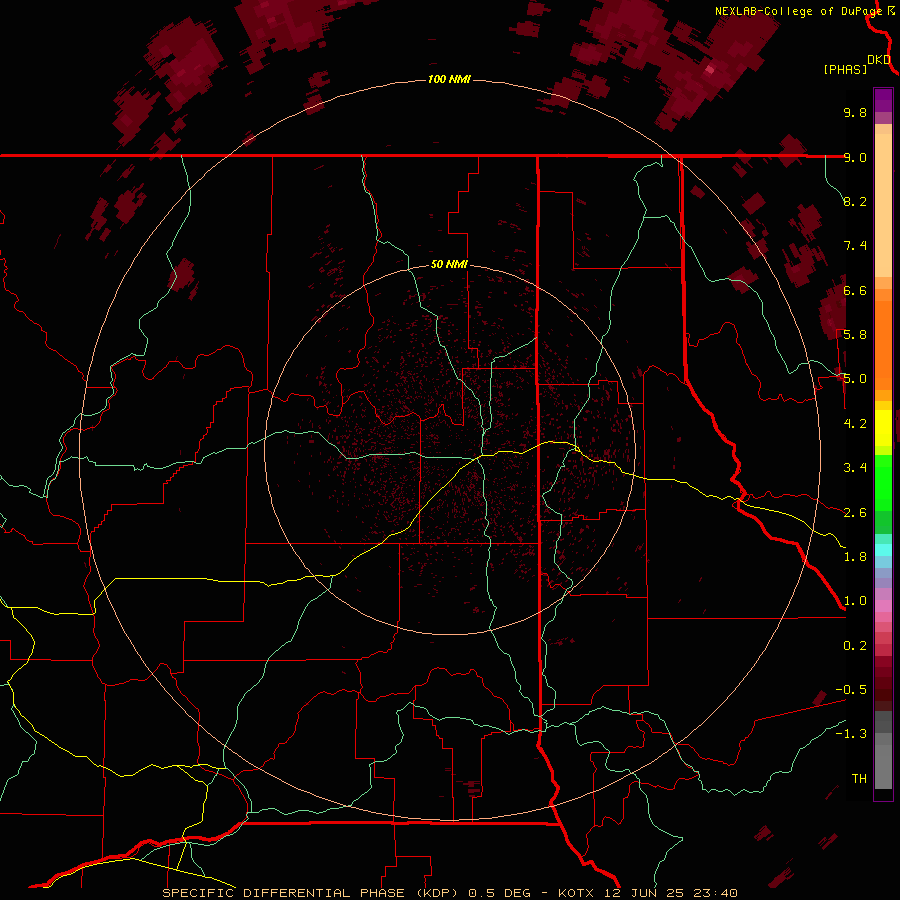Click the DKD label above the scale
The width and height of the screenshot is (900, 900).
pyautogui.click(x=879, y=60)
